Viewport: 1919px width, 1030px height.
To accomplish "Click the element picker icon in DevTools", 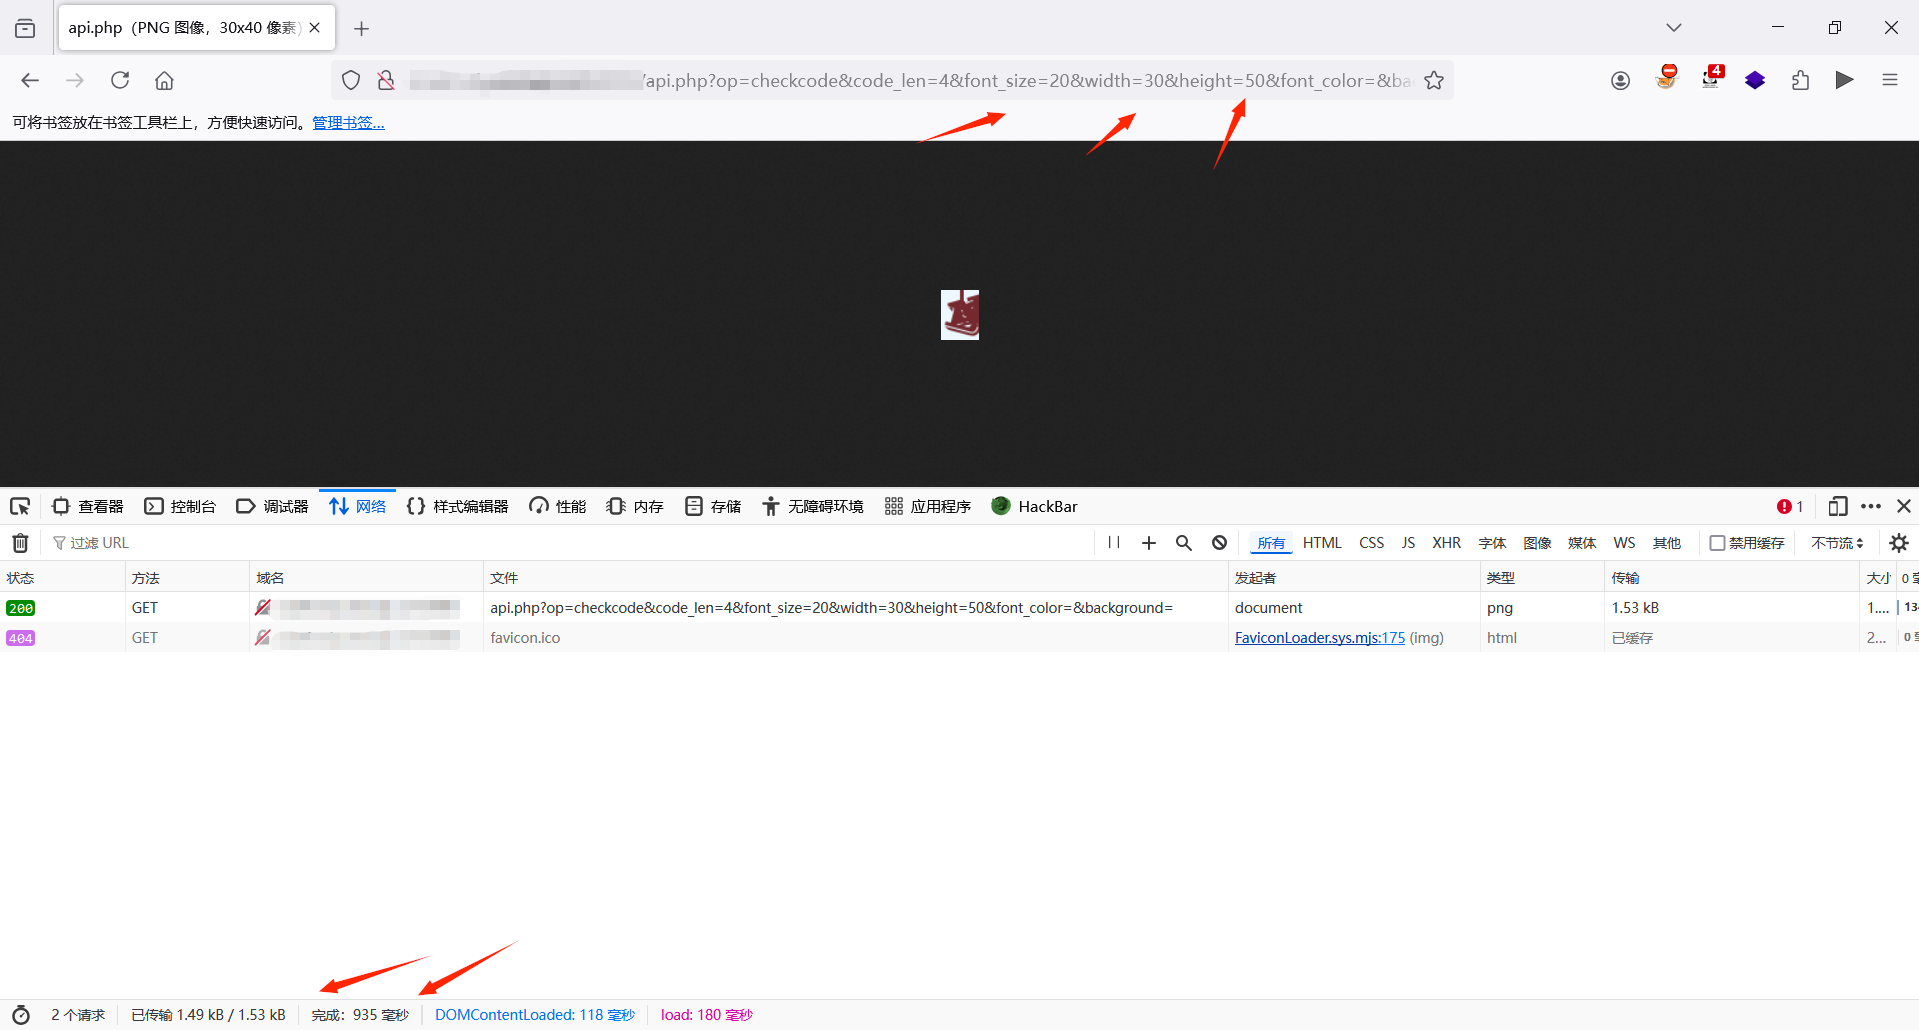I will [20, 506].
